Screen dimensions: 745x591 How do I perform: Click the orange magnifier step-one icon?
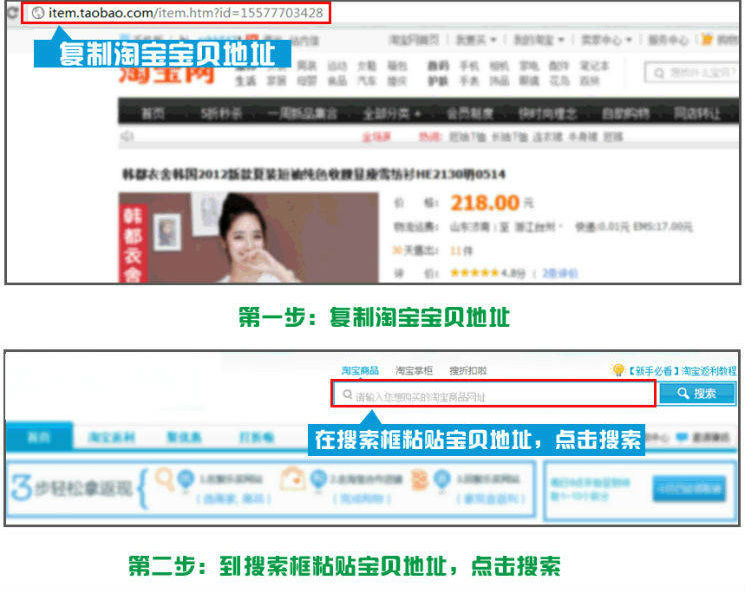coord(164,479)
